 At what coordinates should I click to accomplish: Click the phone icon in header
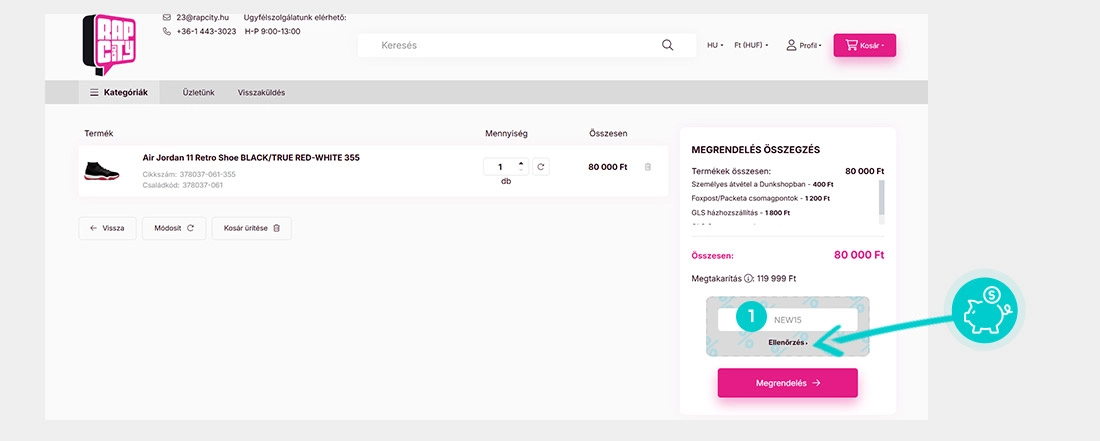pos(166,32)
